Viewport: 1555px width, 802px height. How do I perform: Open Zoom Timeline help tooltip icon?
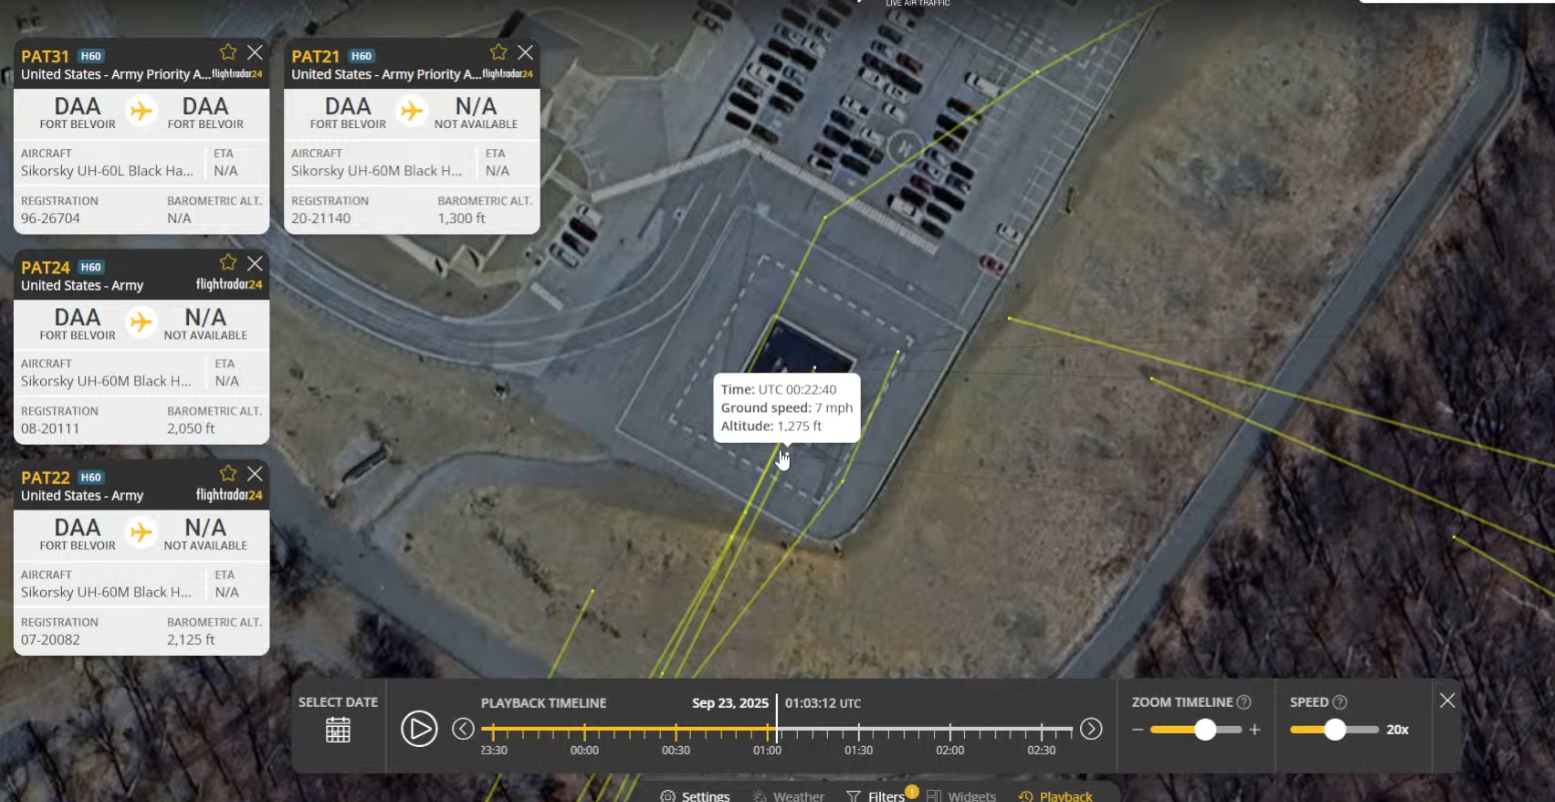pyautogui.click(x=1244, y=702)
